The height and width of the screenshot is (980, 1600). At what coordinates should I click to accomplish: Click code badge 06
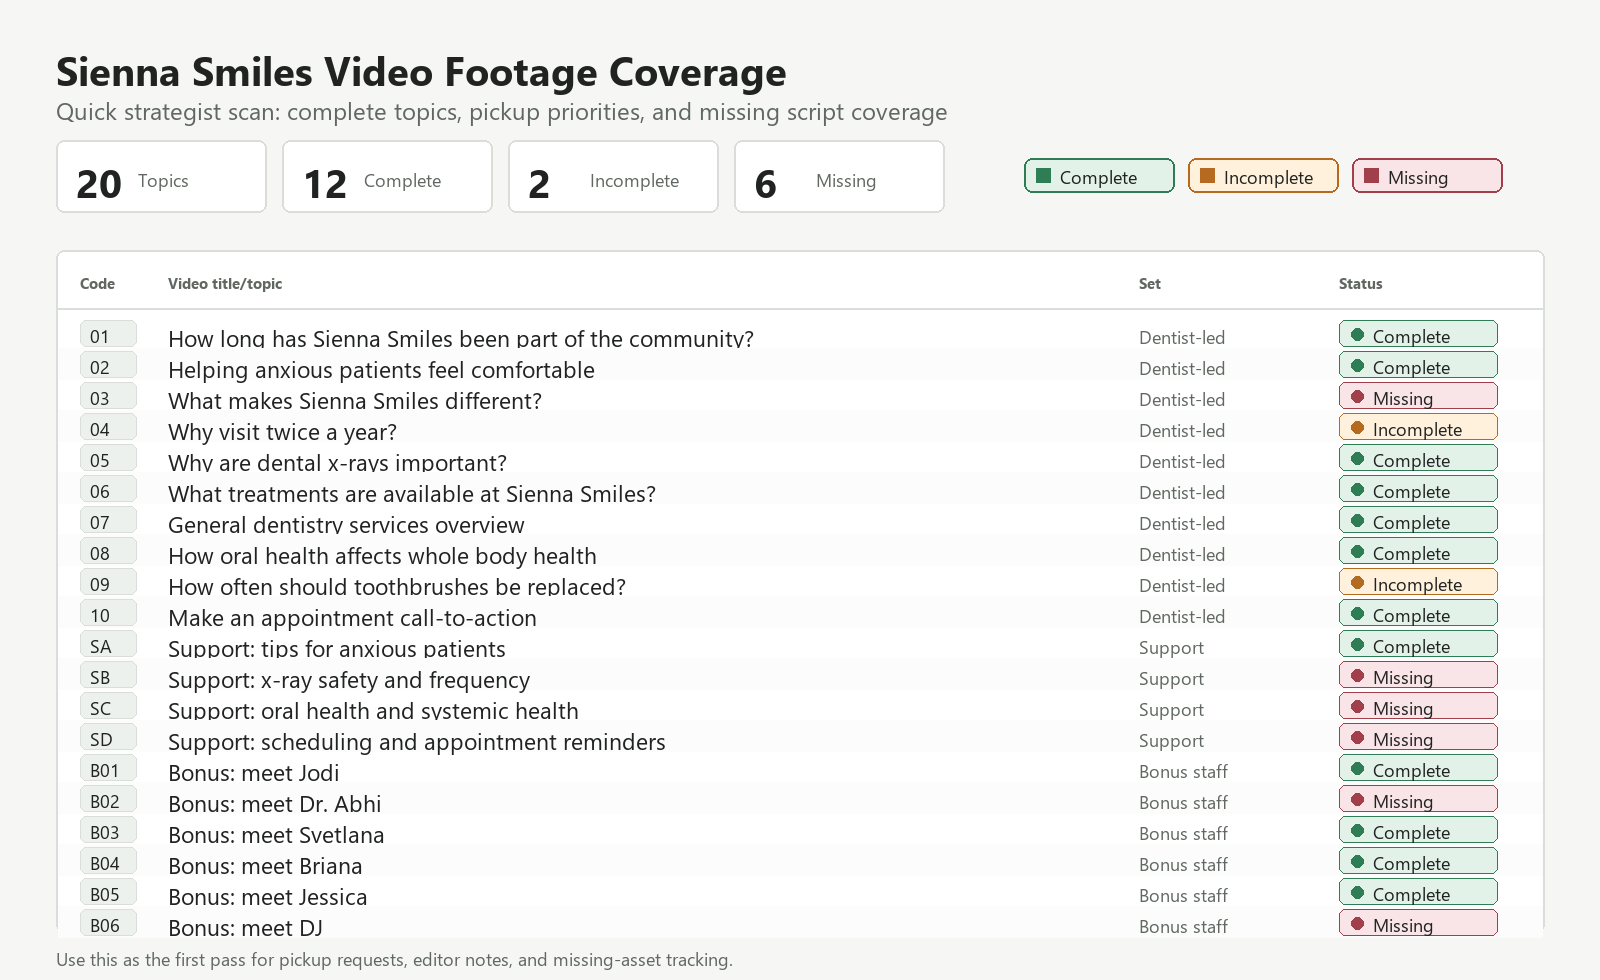[x=108, y=489]
